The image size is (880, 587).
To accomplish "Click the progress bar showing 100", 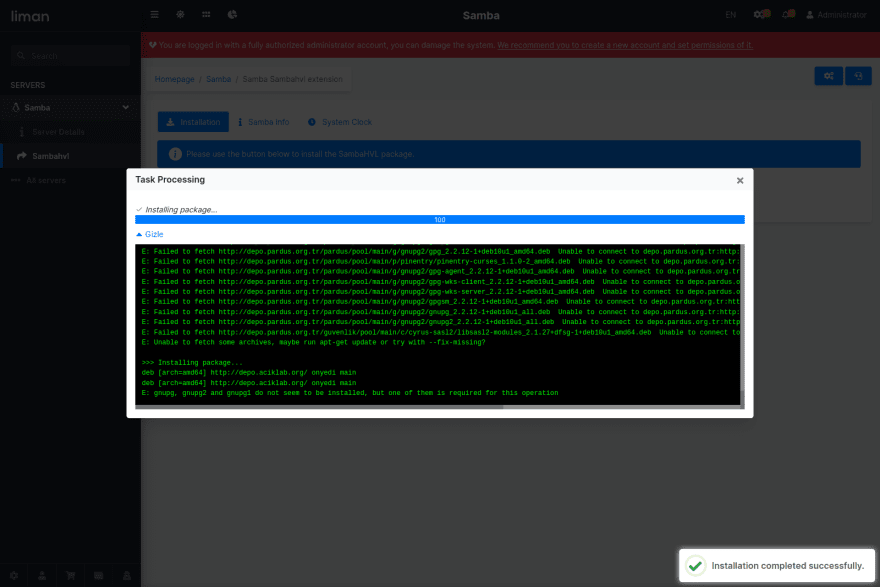I will 439,219.
